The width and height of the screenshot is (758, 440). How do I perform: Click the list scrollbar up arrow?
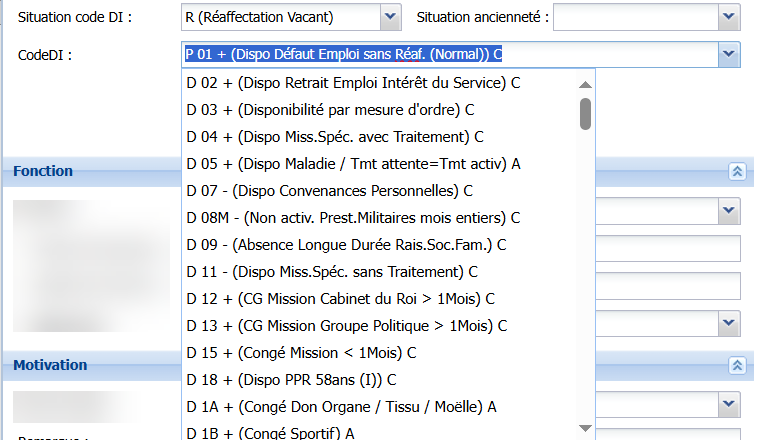pyautogui.click(x=585, y=81)
